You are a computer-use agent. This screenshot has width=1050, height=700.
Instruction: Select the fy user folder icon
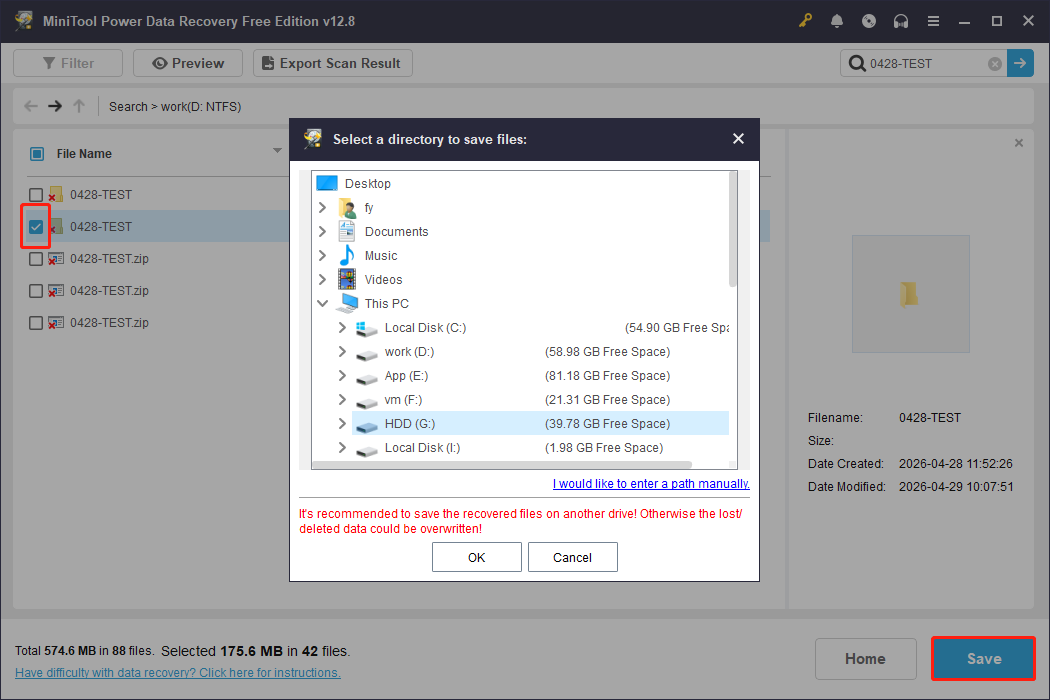(347, 208)
